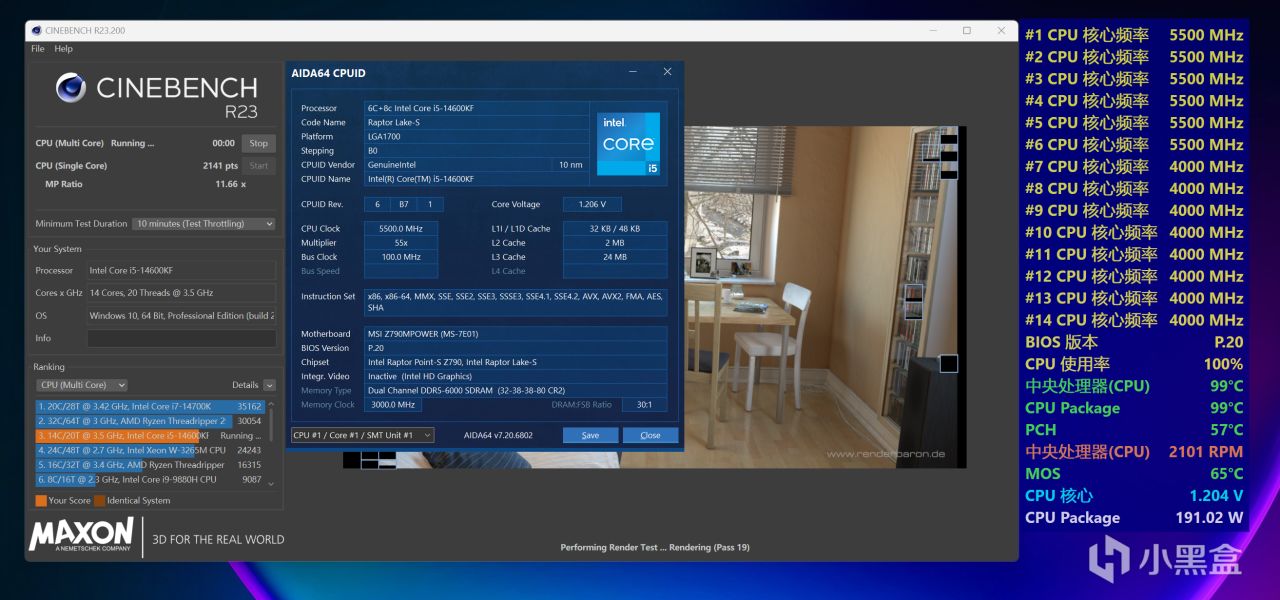The image size is (1280, 600).
Task: Click the Cinebench app icon in title bar
Action: pos(36,30)
